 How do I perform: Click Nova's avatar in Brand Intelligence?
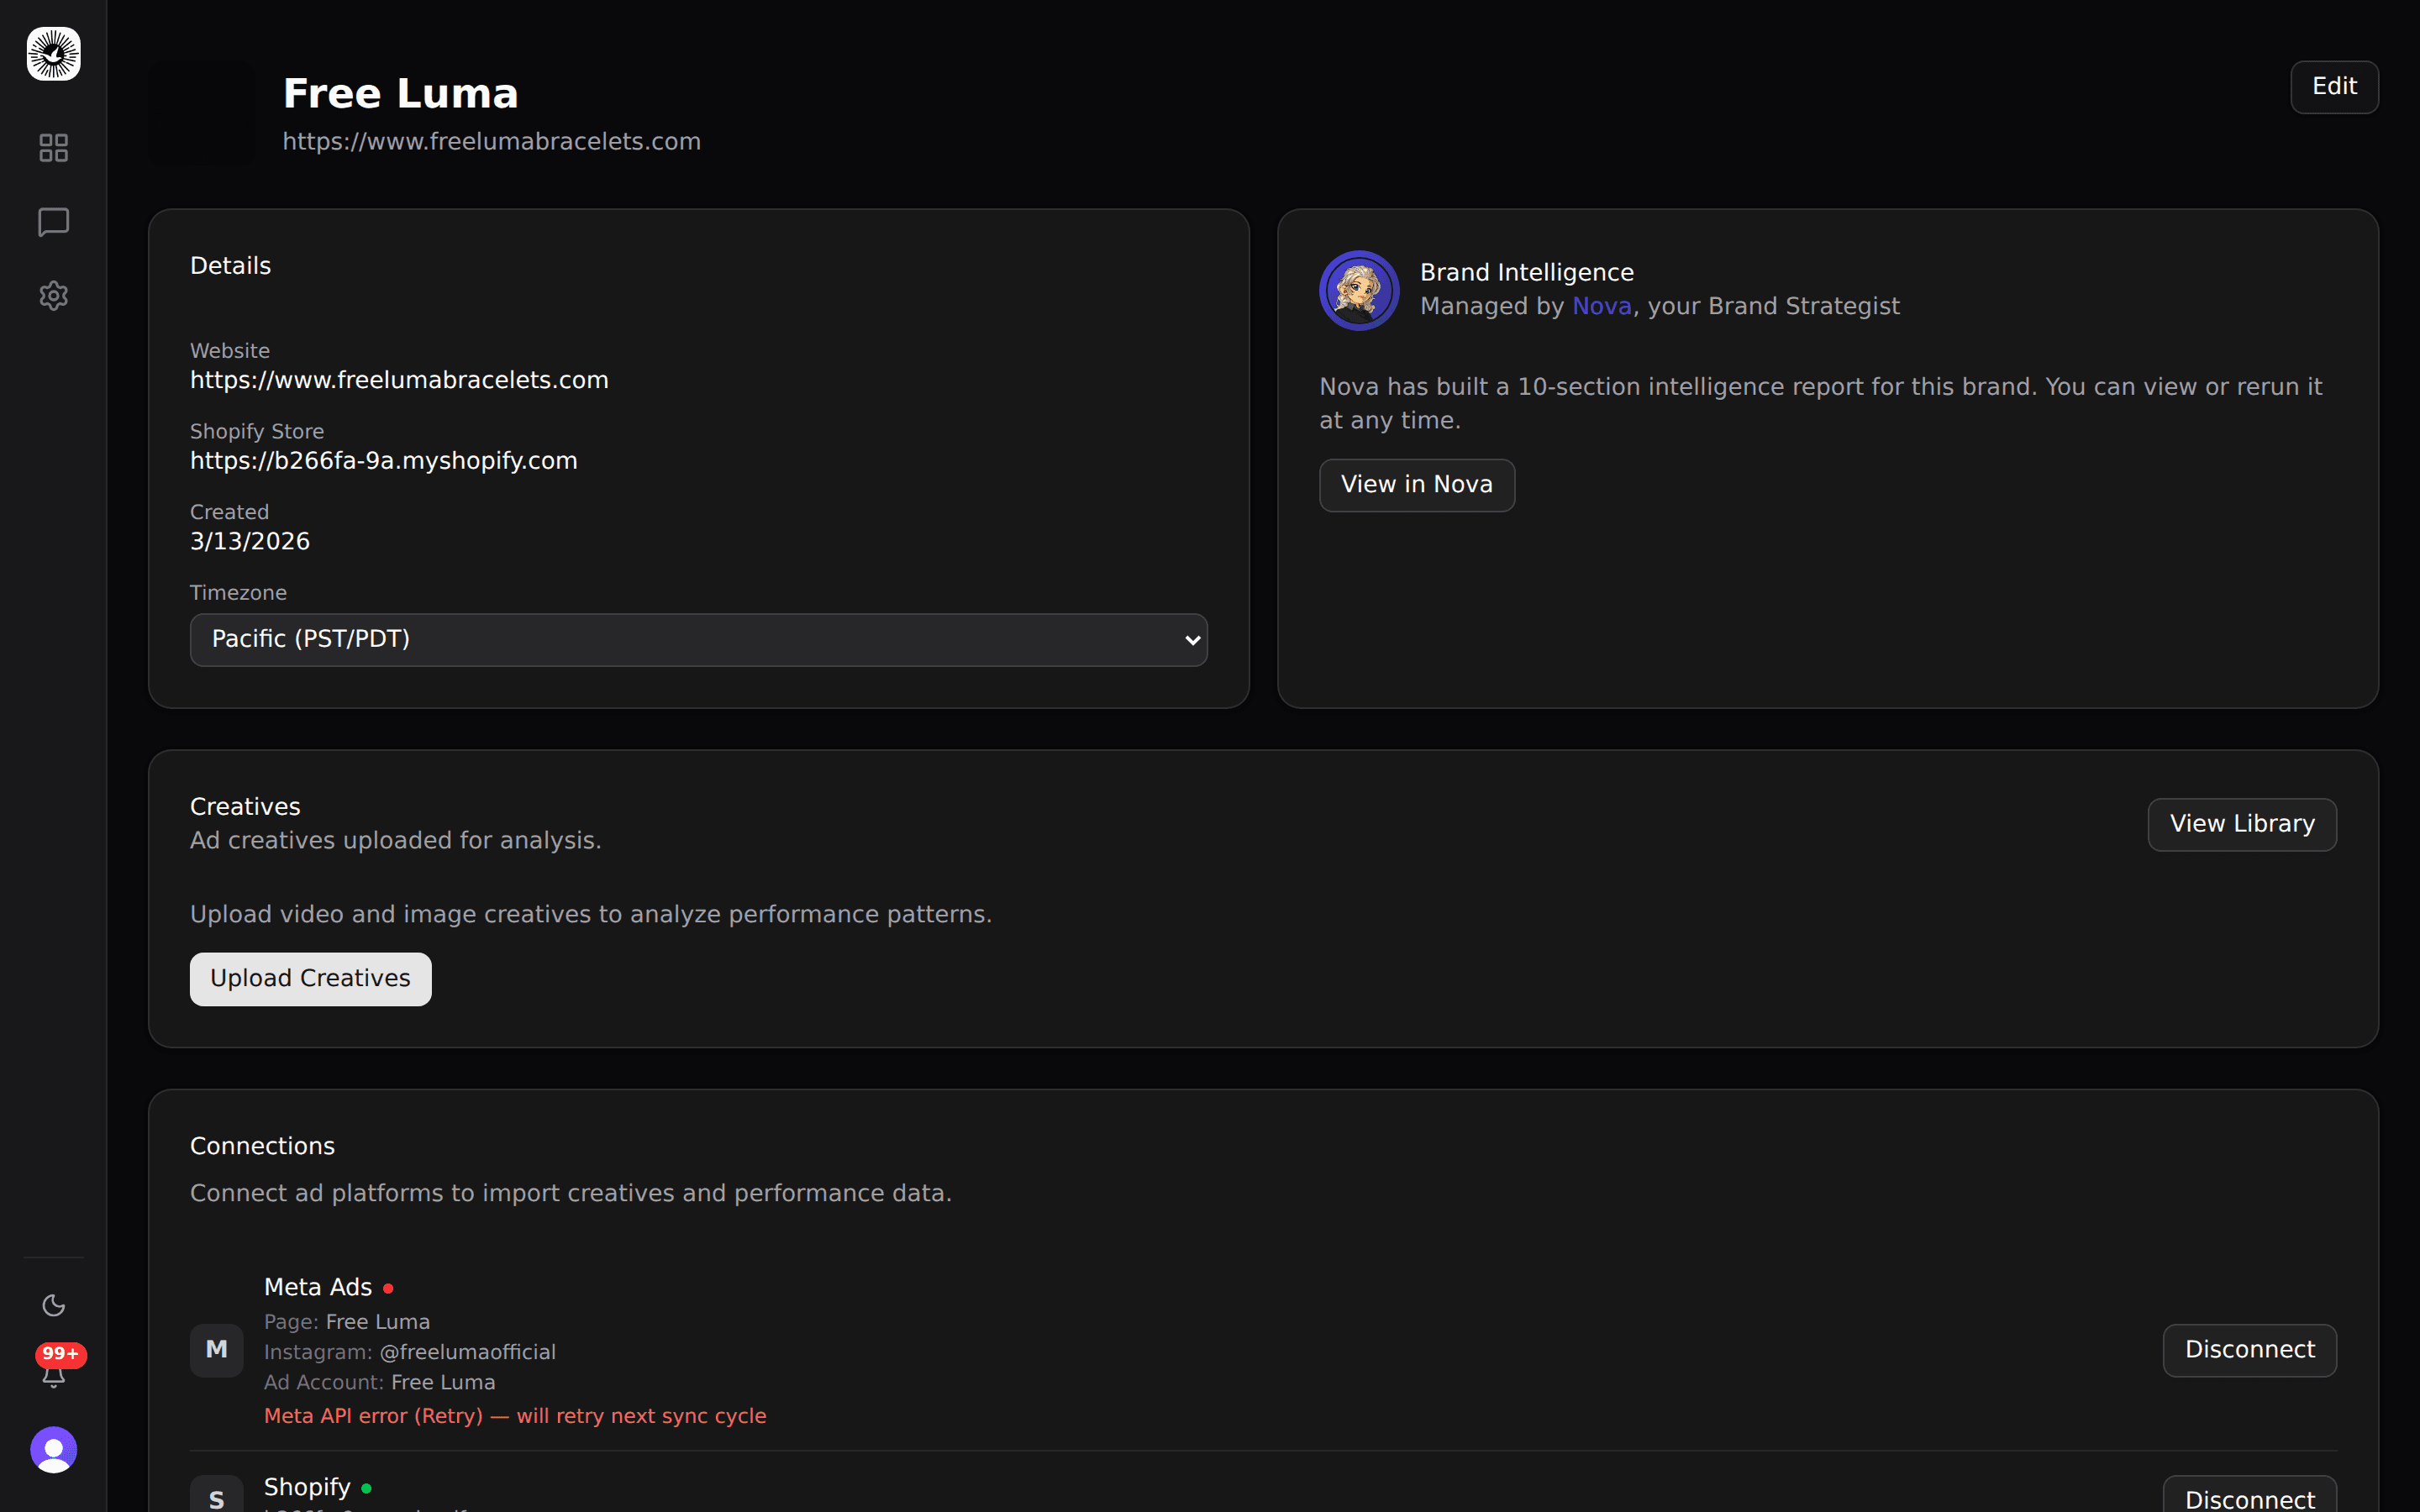[1359, 290]
